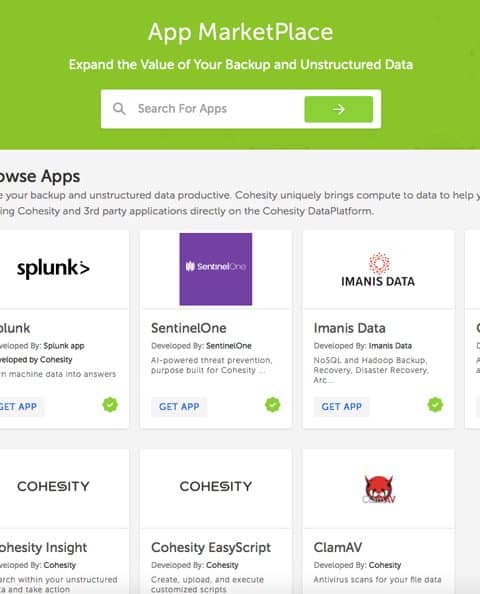Open the Splunk logo thumbnail
This screenshot has height=594, width=480.
coord(53,268)
